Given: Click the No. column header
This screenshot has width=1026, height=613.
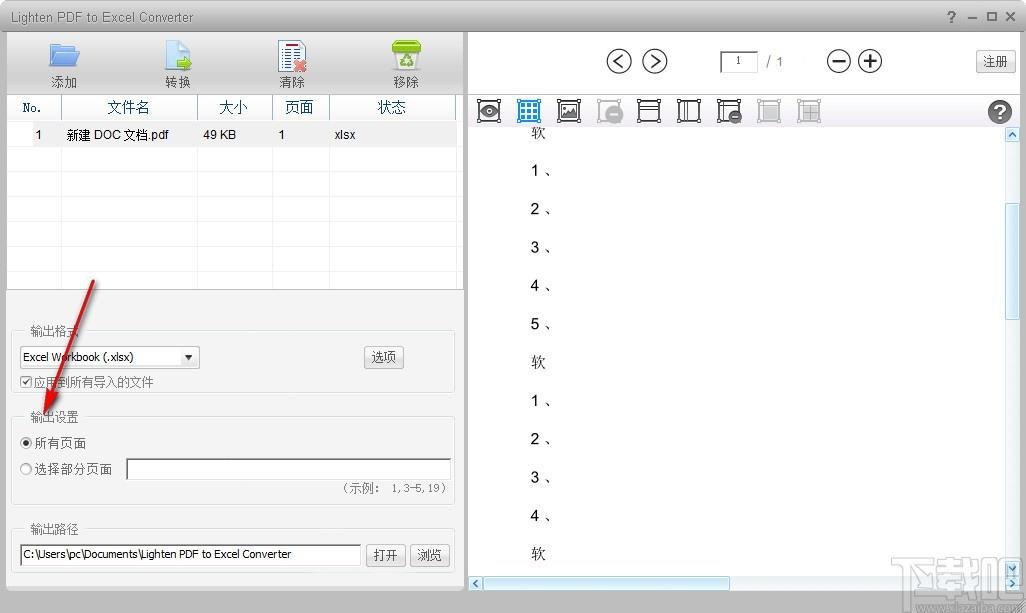Looking at the screenshot, I should [33, 107].
